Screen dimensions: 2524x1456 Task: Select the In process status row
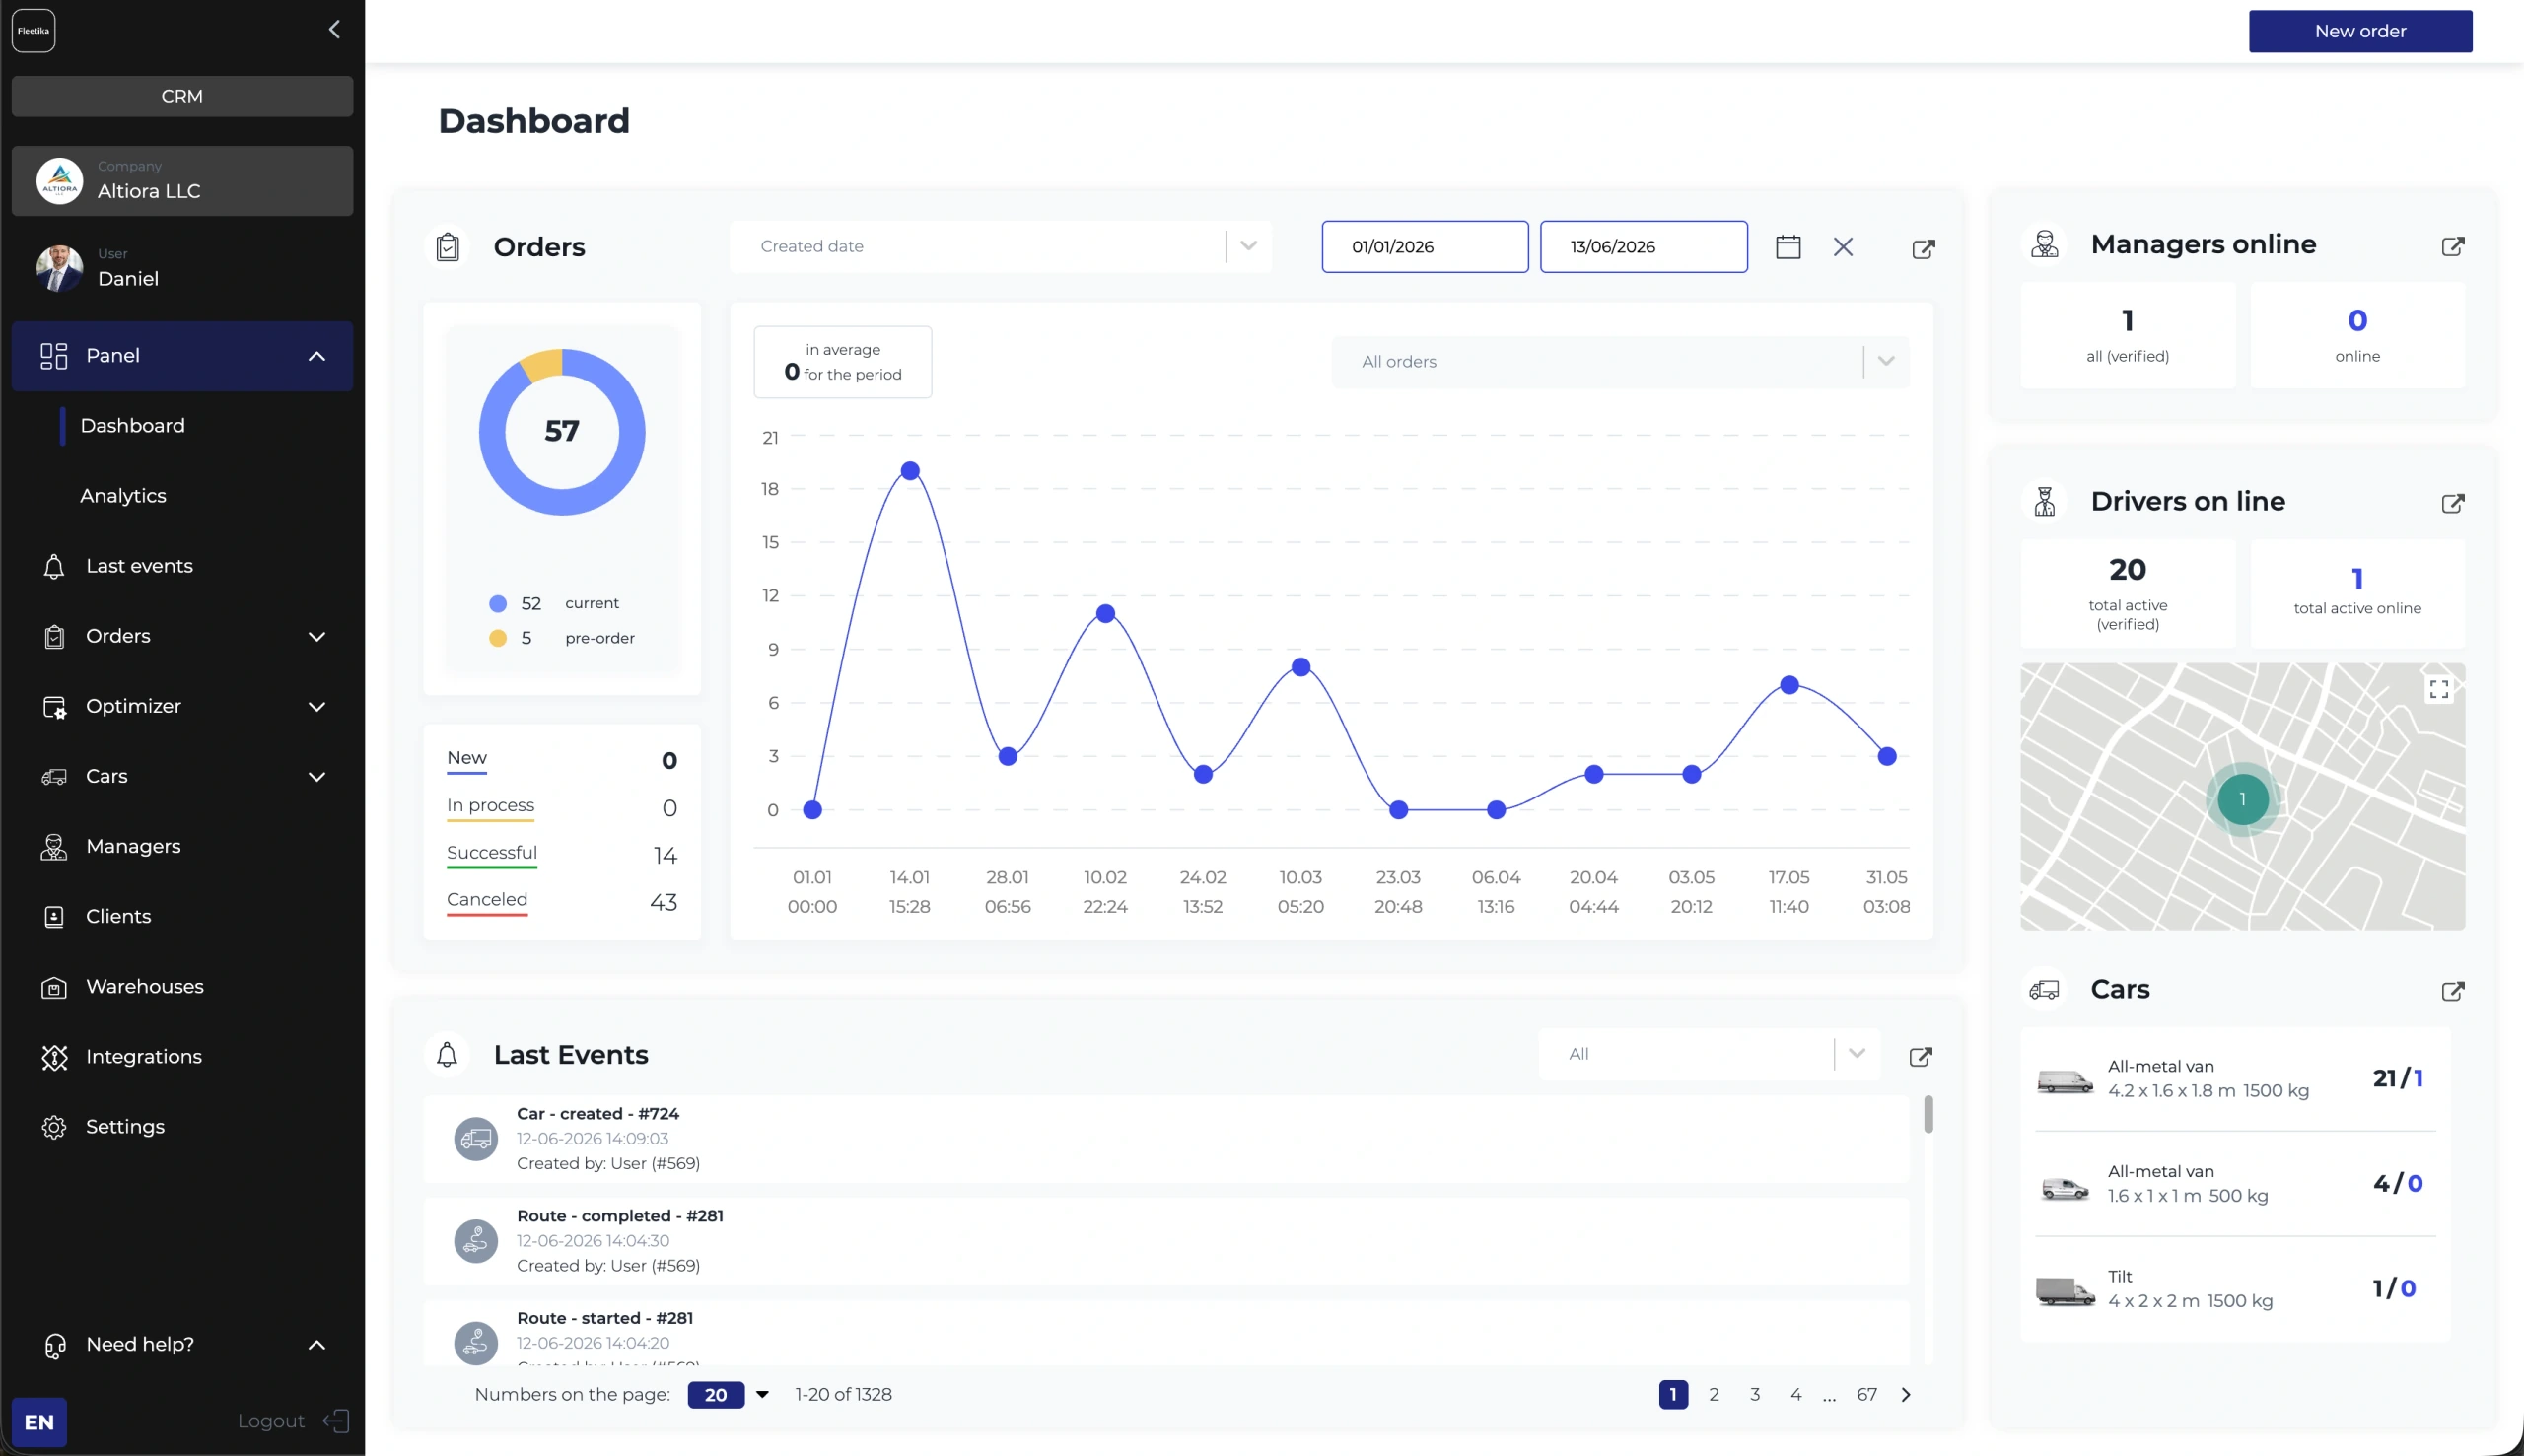pyautogui.click(x=562, y=807)
